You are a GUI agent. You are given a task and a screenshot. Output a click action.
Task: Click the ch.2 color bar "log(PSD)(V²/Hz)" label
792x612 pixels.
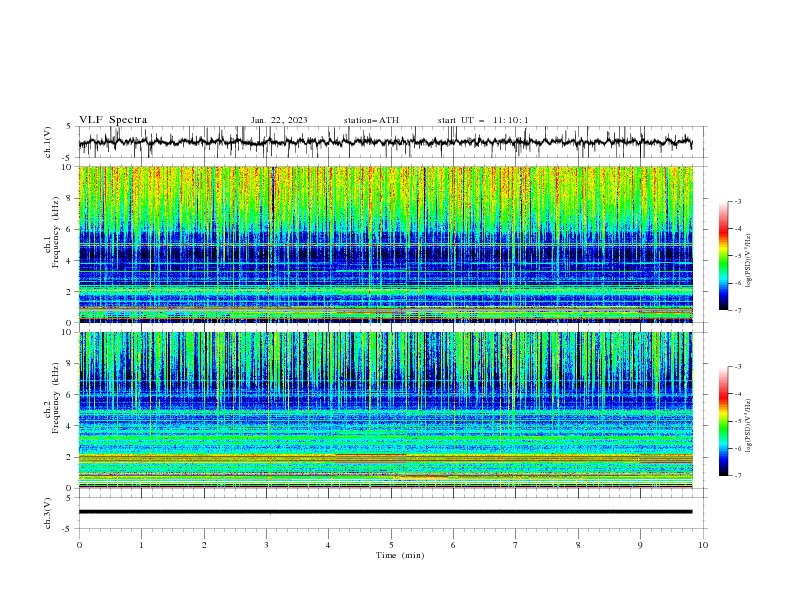point(749,426)
